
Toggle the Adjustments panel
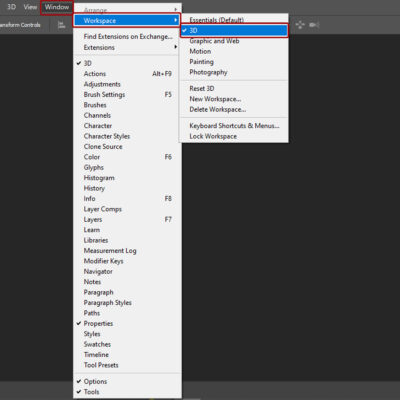point(127,84)
